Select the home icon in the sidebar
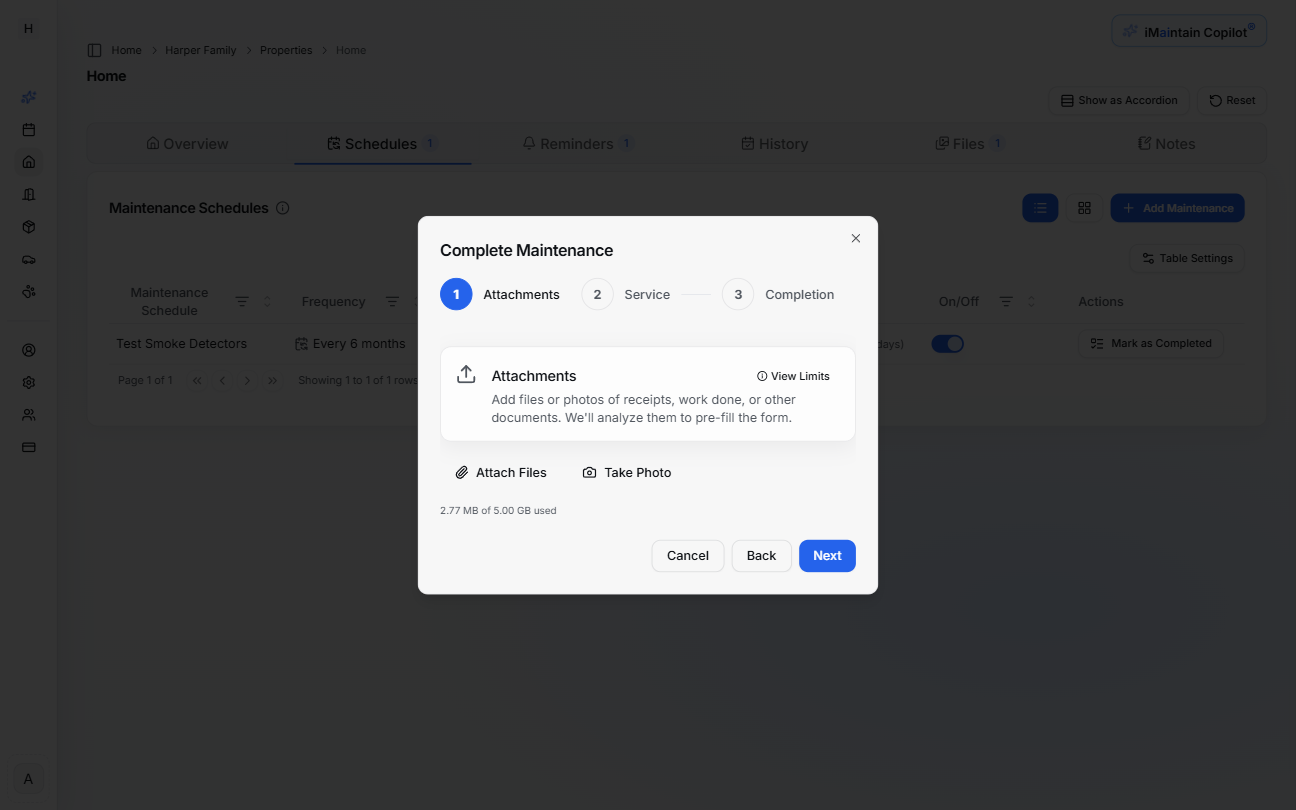This screenshot has width=1296, height=810. point(27,161)
